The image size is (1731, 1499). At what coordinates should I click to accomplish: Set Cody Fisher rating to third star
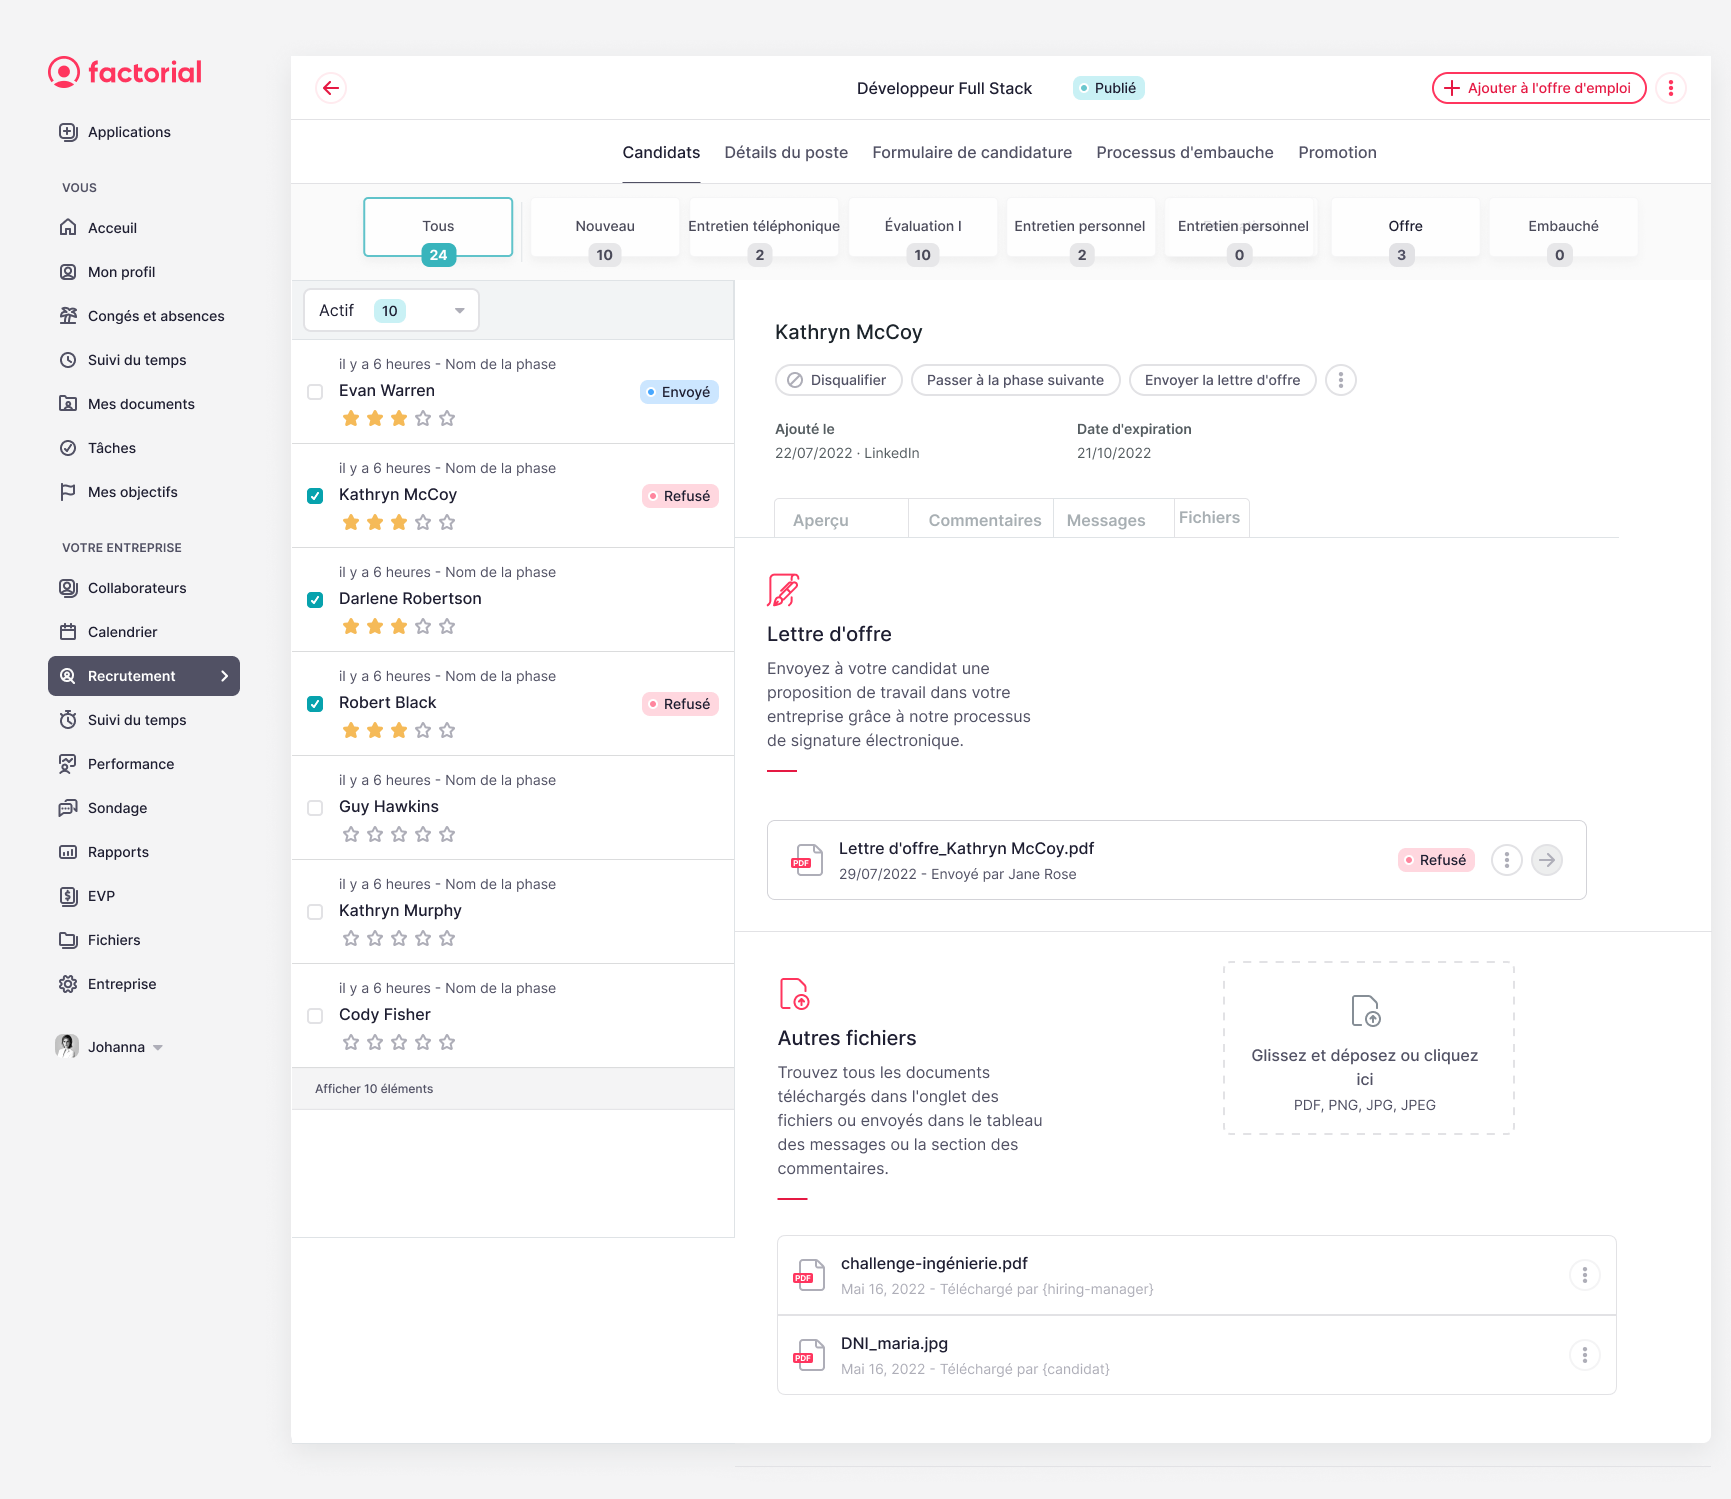coord(399,1042)
